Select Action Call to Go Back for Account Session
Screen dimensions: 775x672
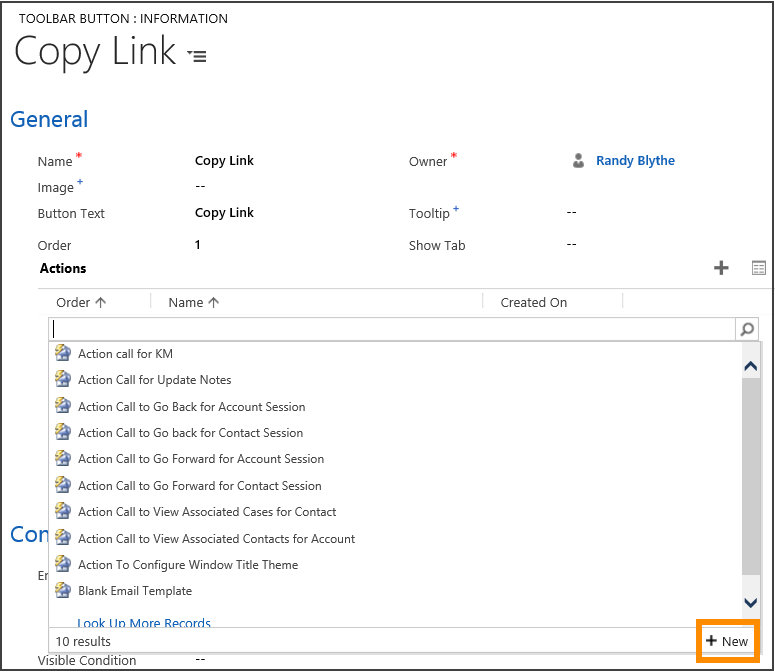192,407
